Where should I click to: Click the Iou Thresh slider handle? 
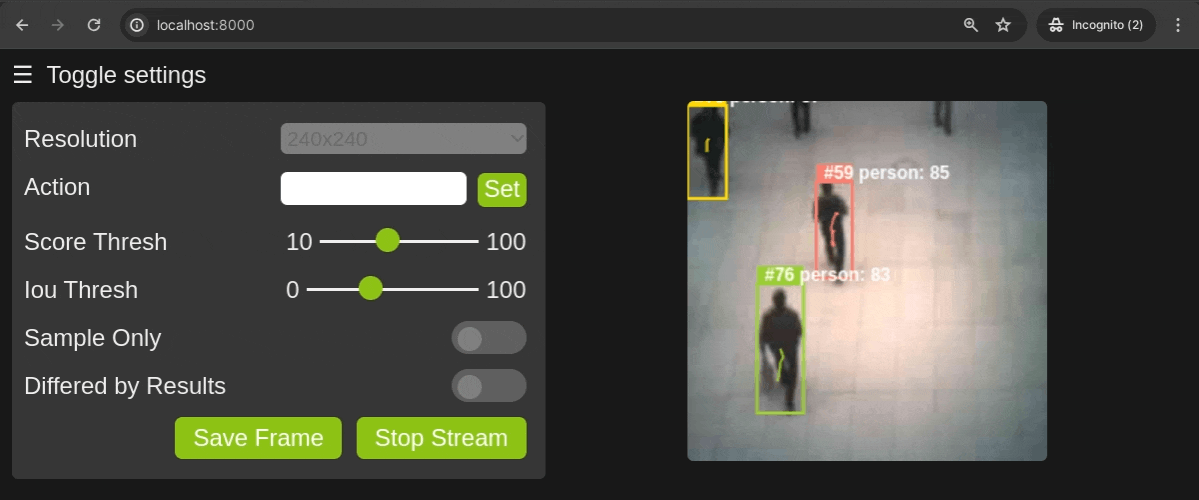point(371,289)
